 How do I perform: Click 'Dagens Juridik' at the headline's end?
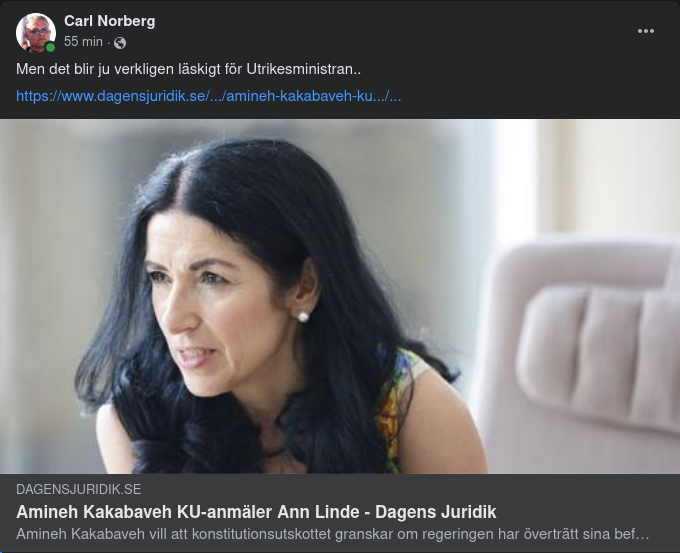435,512
